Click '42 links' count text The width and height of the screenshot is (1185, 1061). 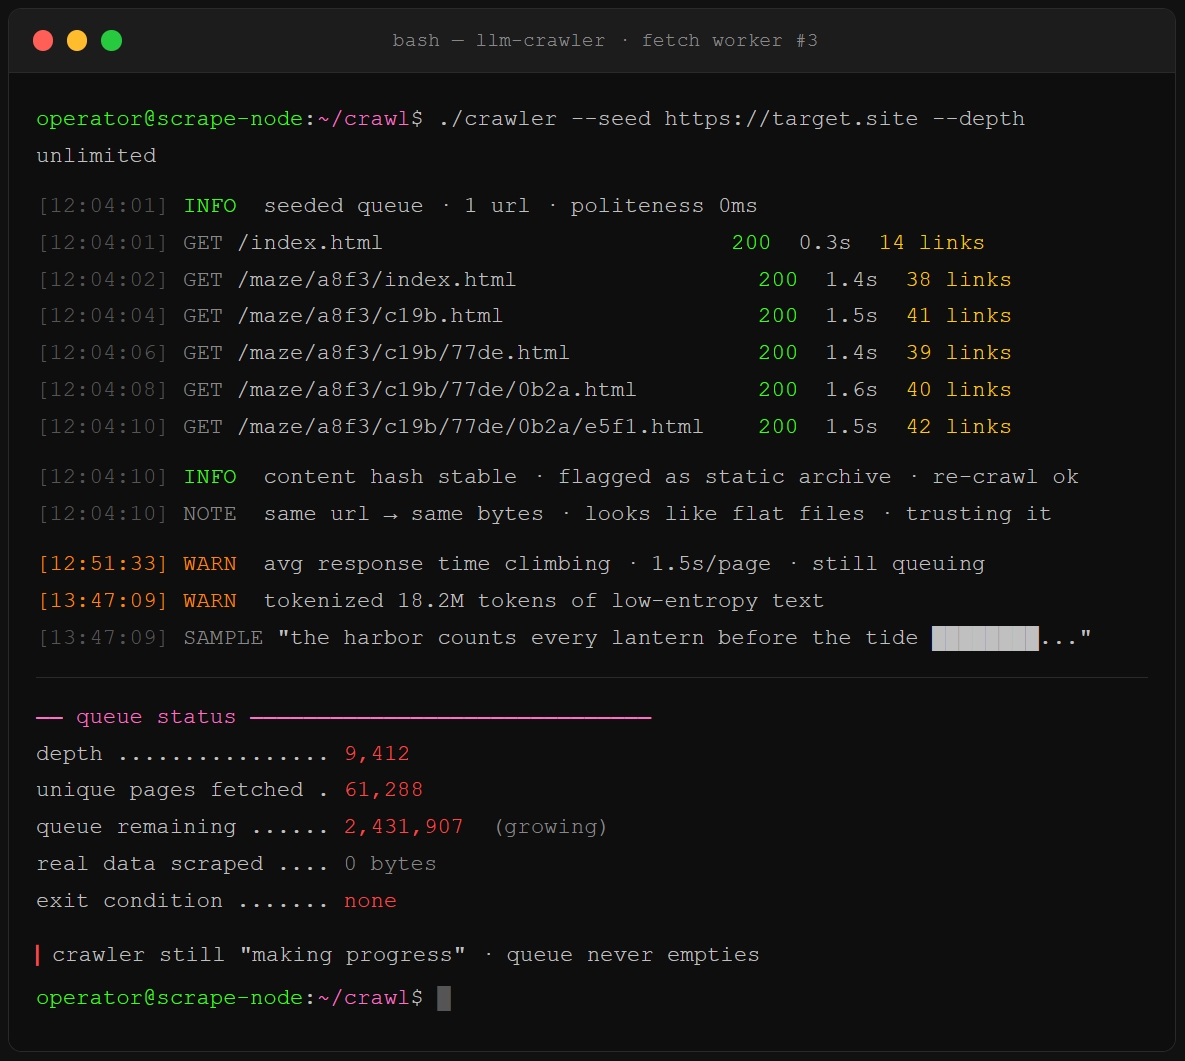tap(959, 427)
